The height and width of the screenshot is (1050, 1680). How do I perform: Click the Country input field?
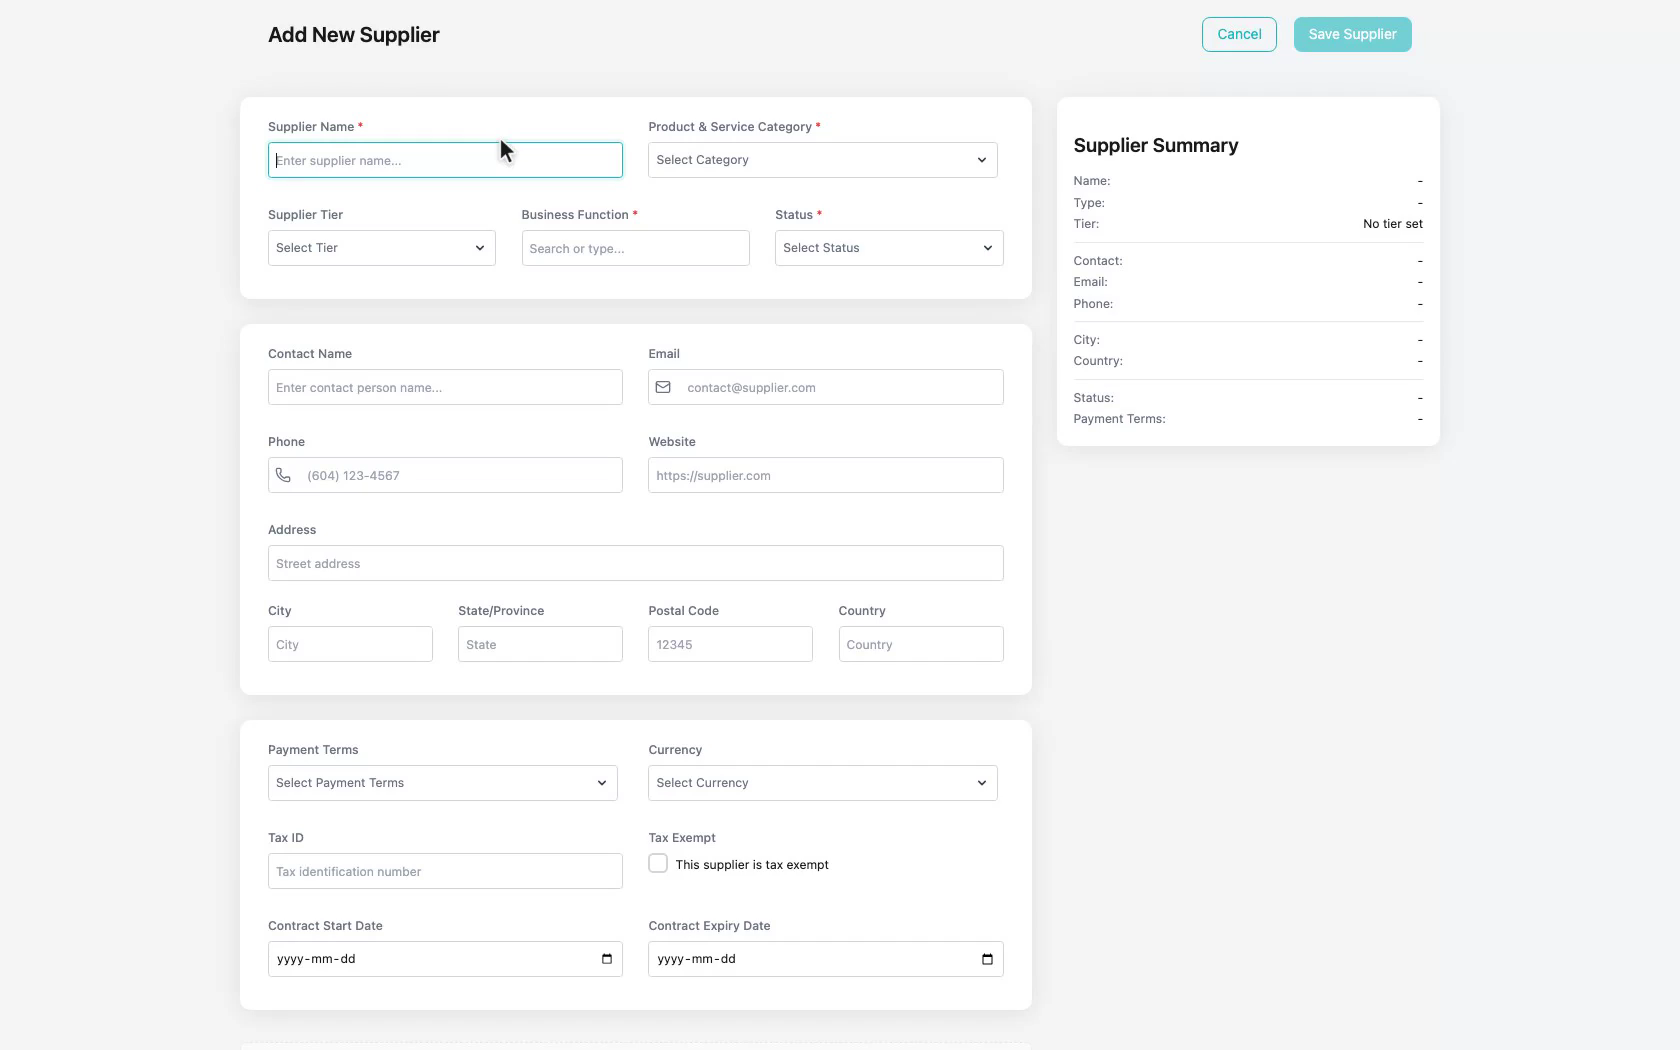[920, 644]
